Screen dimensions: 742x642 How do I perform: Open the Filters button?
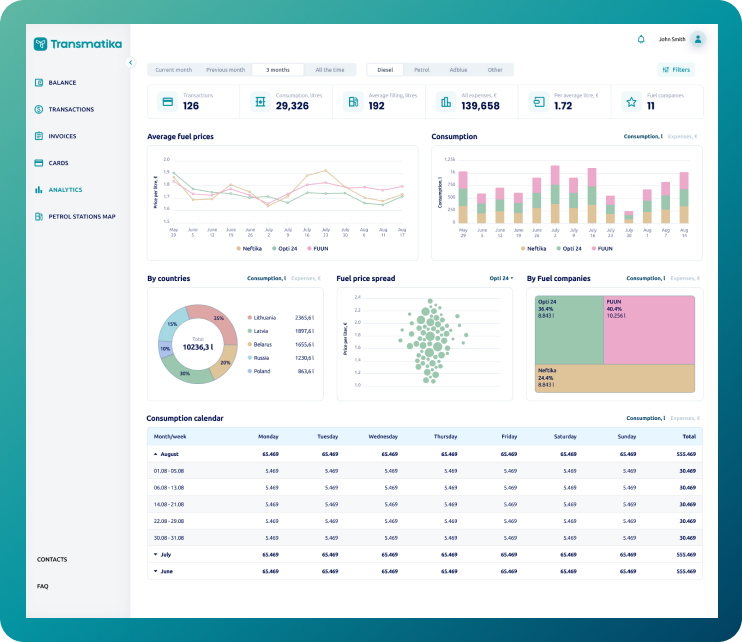[676, 70]
